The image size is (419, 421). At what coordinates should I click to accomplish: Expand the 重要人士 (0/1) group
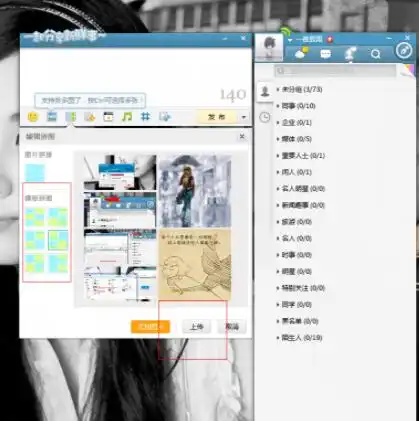[x=300, y=156]
